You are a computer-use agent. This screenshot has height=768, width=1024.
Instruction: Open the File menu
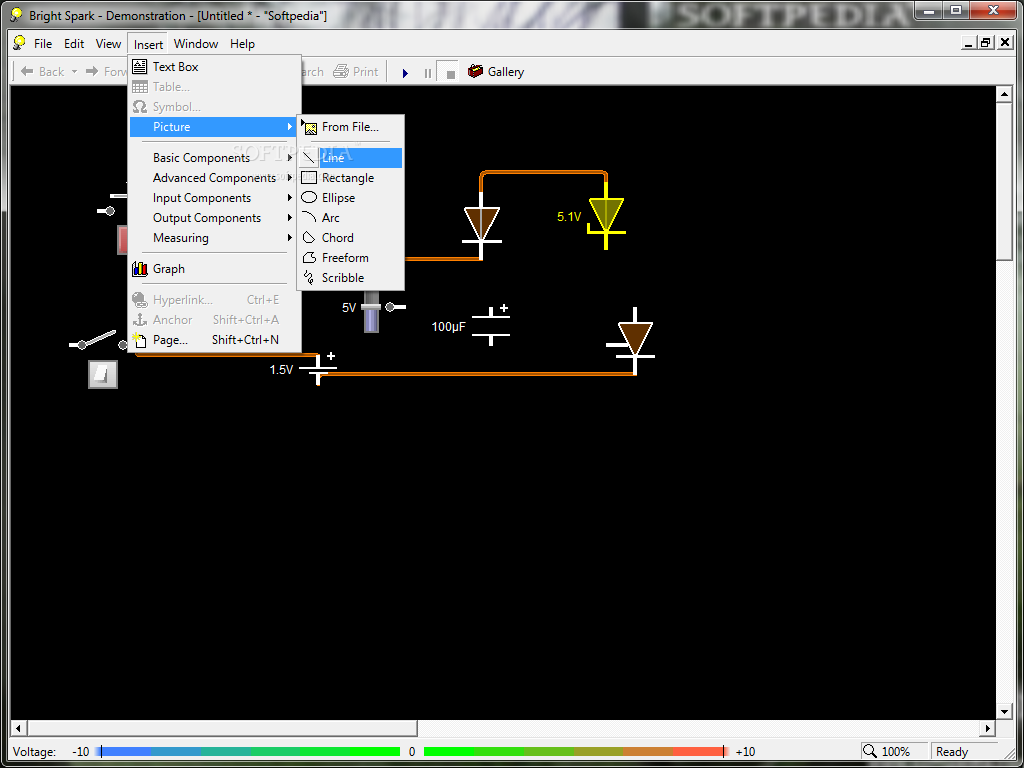coord(43,44)
